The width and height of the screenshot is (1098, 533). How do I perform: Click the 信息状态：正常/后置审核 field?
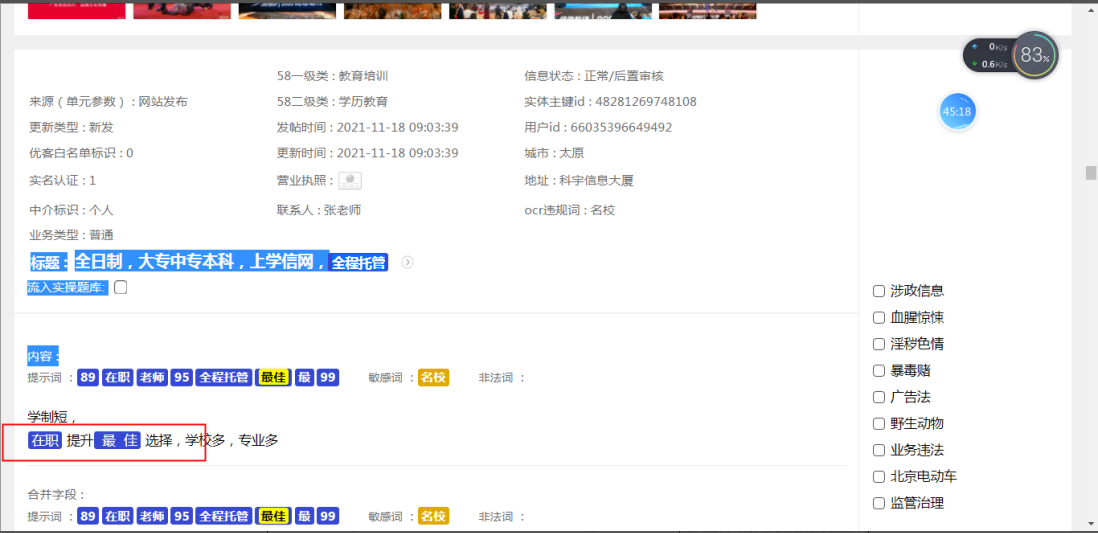594,76
